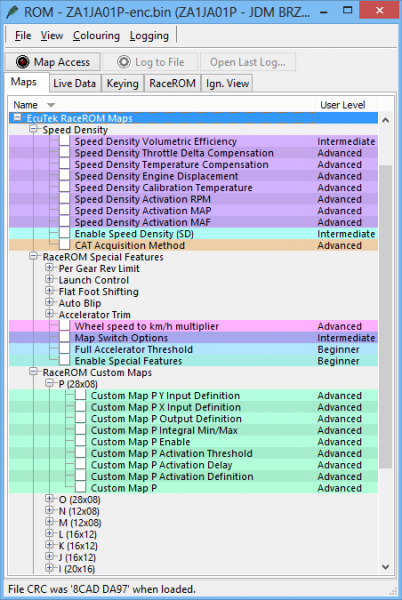Collapse the RaceROM Special Features branch

pos(34,256)
